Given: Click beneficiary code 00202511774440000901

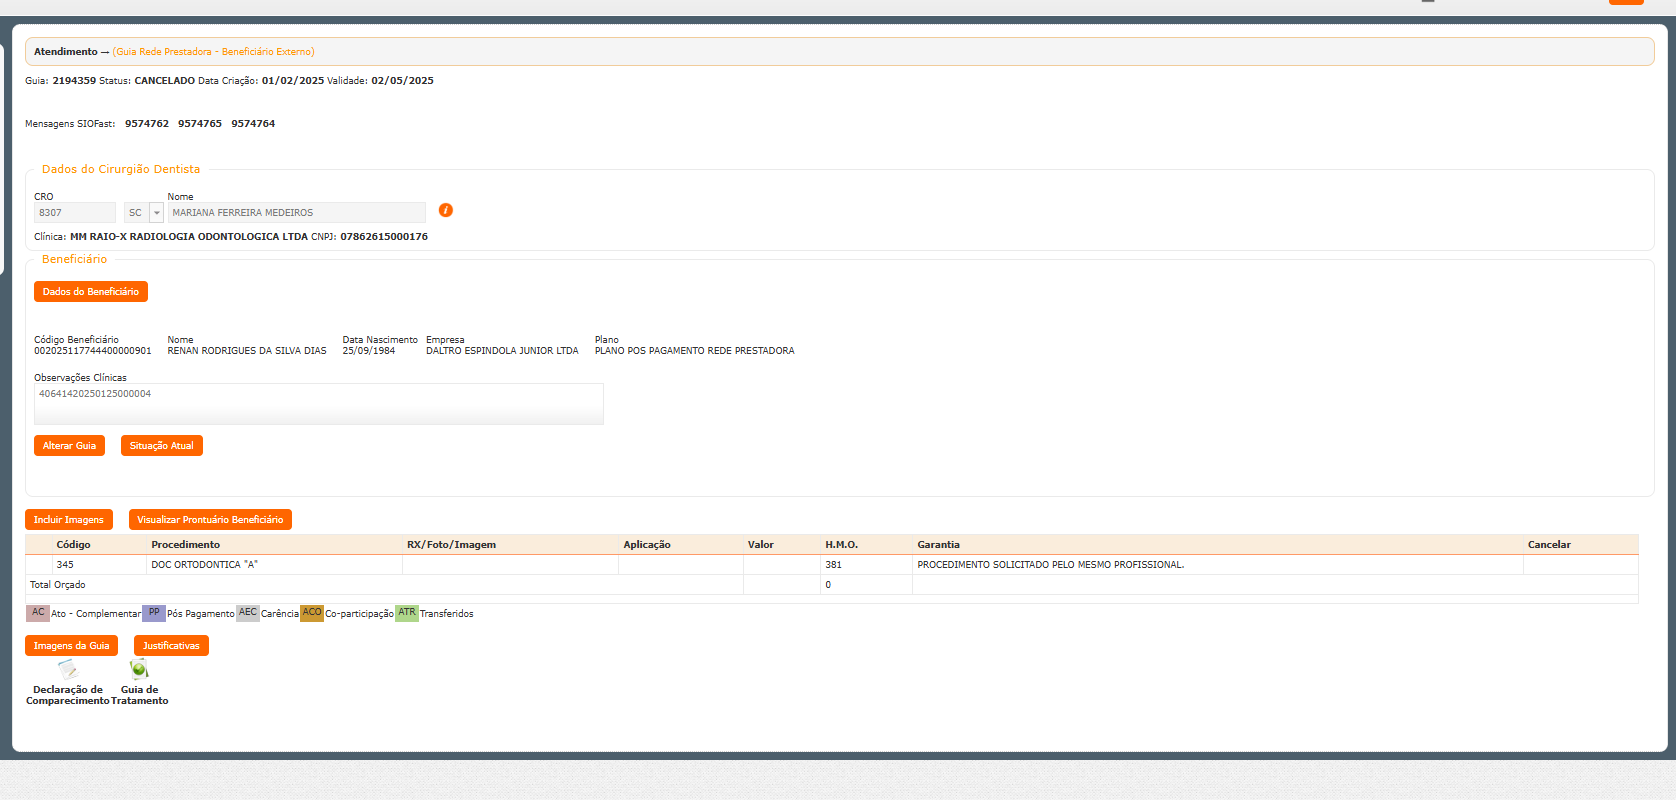Looking at the screenshot, I should pos(93,351).
